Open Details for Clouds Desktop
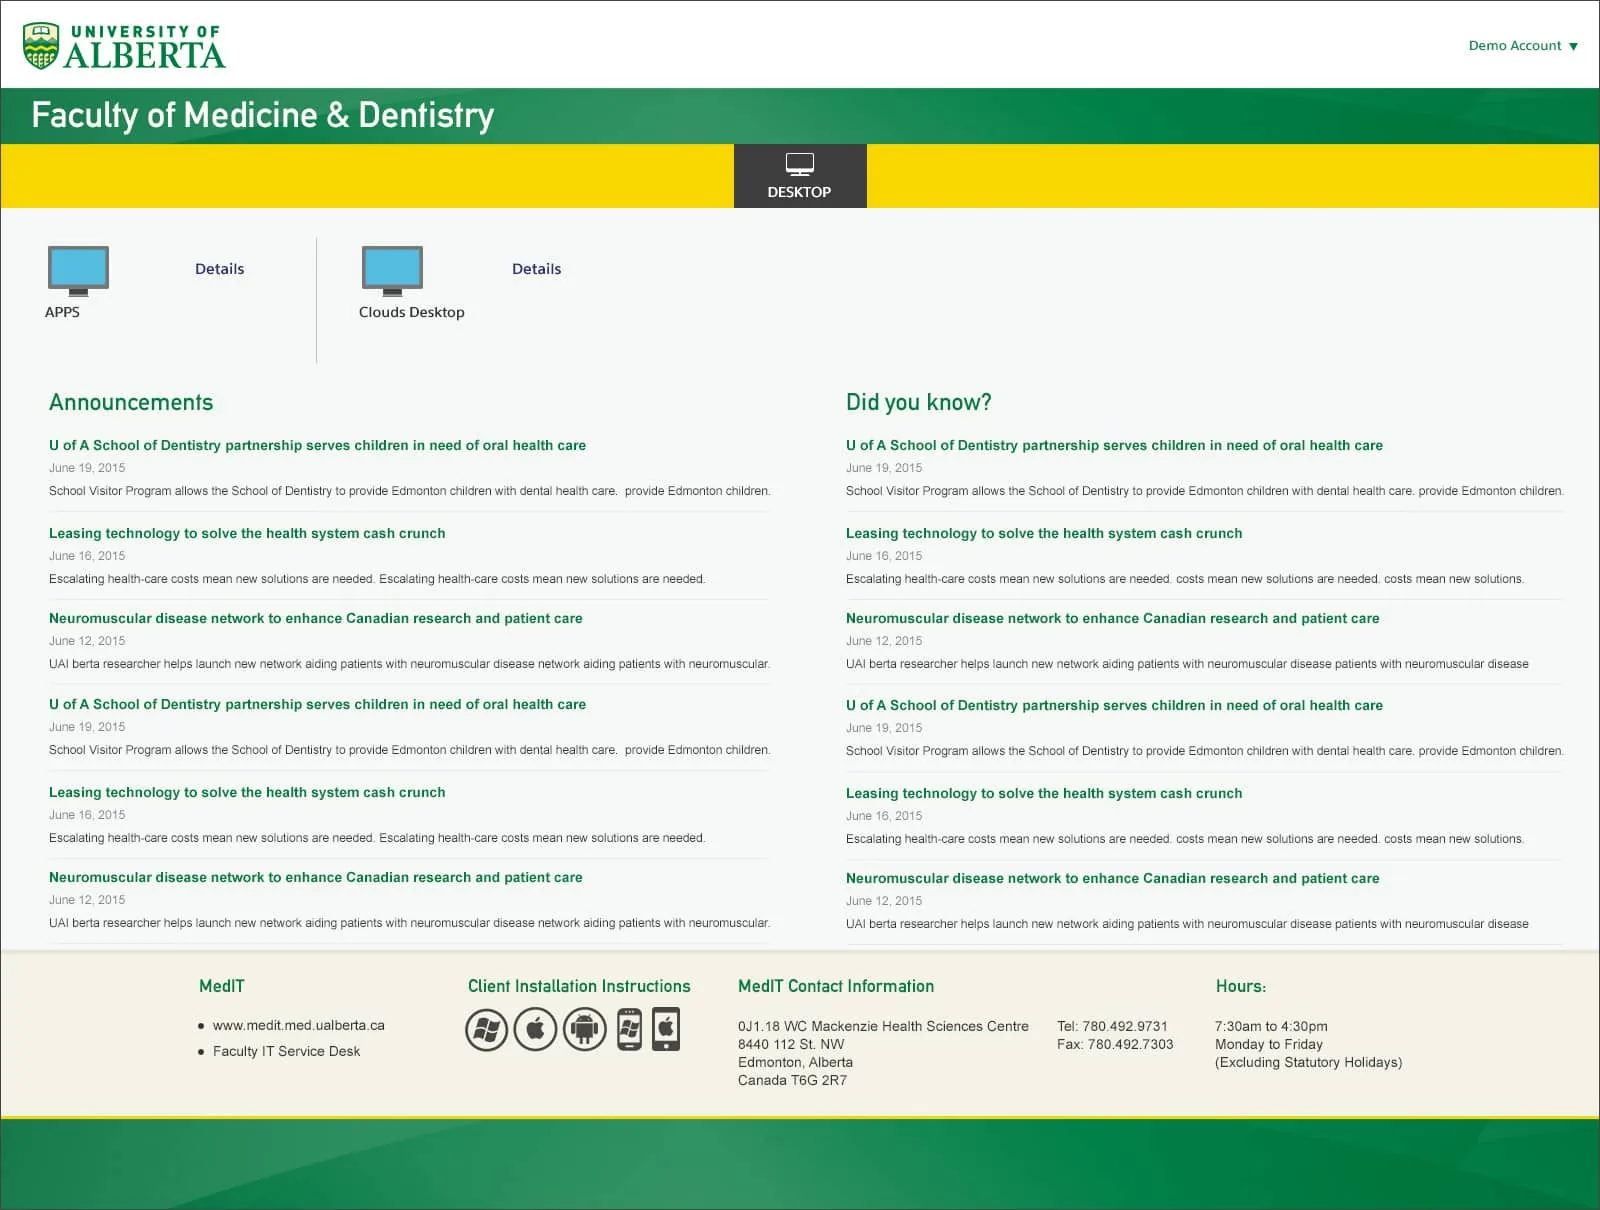This screenshot has height=1210, width=1600. [536, 269]
